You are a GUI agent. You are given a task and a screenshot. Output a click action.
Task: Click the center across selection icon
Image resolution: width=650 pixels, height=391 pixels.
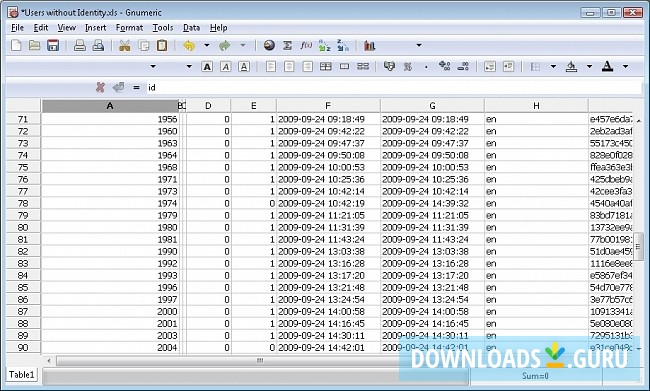click(x=326, y=66)
